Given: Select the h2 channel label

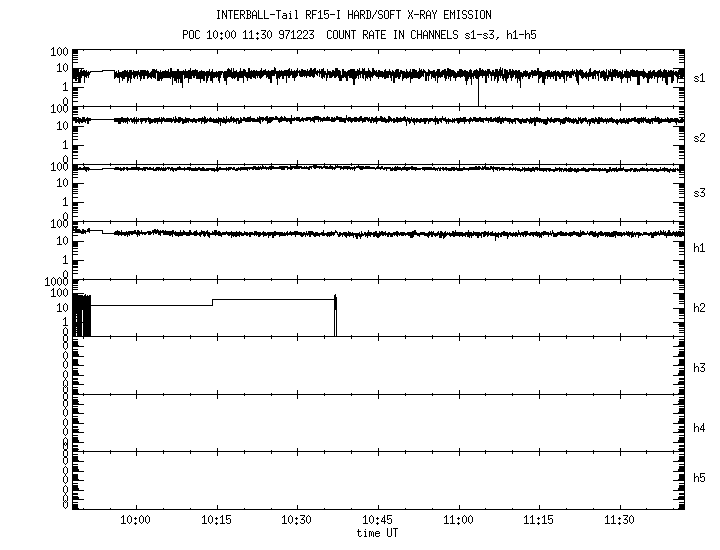Looking at the screenshot, I should (699, 308).
